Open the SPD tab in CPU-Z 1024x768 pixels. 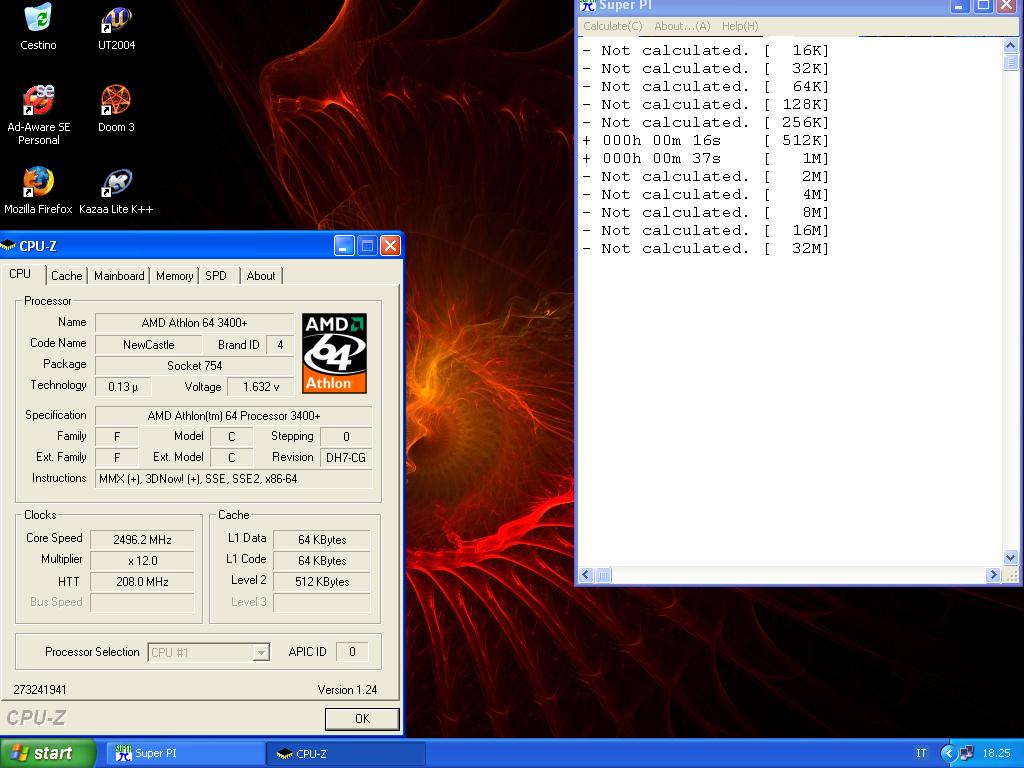click(216, 276)
